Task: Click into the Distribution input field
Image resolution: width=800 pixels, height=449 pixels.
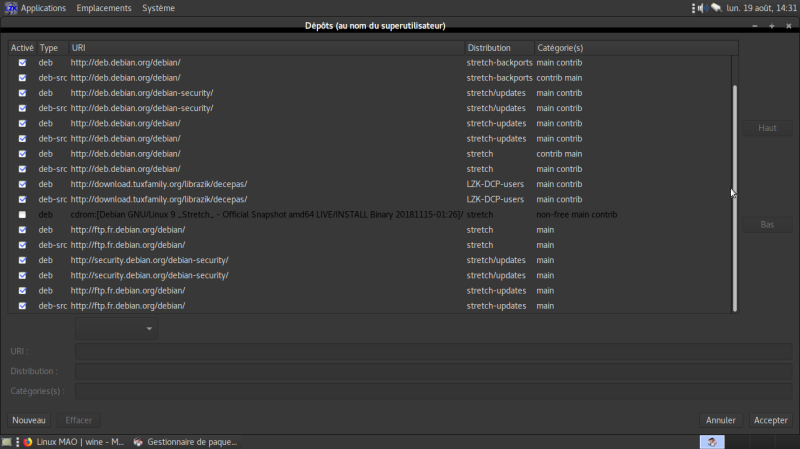Action: [434, 371]
